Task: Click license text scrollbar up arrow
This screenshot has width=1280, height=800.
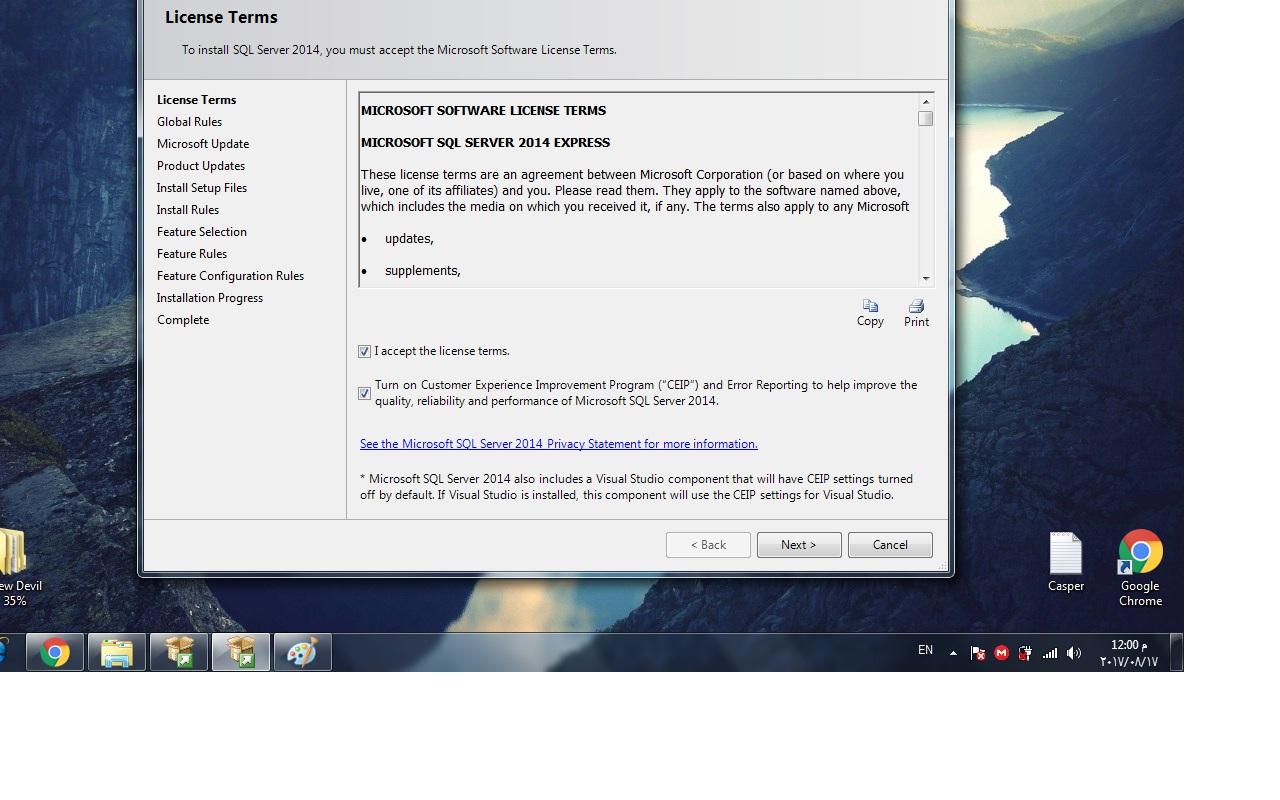Action: pyautogui.click(x=926, y=102)
